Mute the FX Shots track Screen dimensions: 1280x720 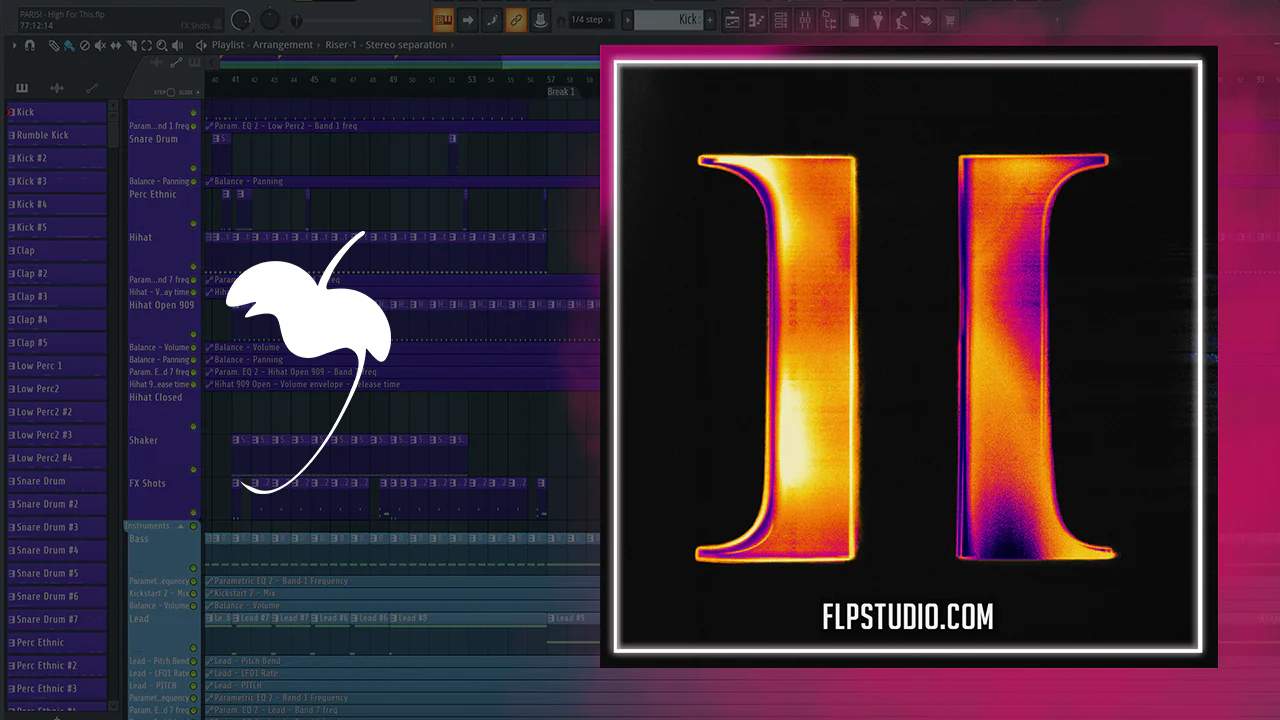click(x=194, y=512)
